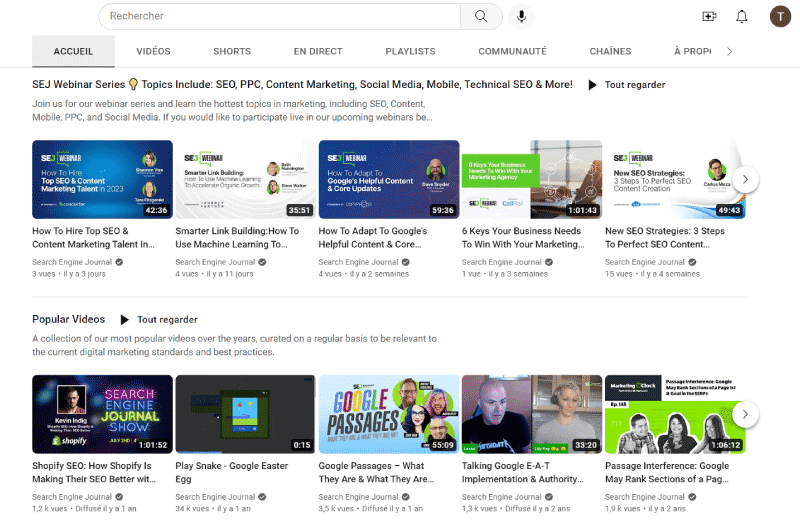Screen dimensions: 800x530
Task: Click Search Engine Journal under 6 Keys video
Action: [502, 262]
